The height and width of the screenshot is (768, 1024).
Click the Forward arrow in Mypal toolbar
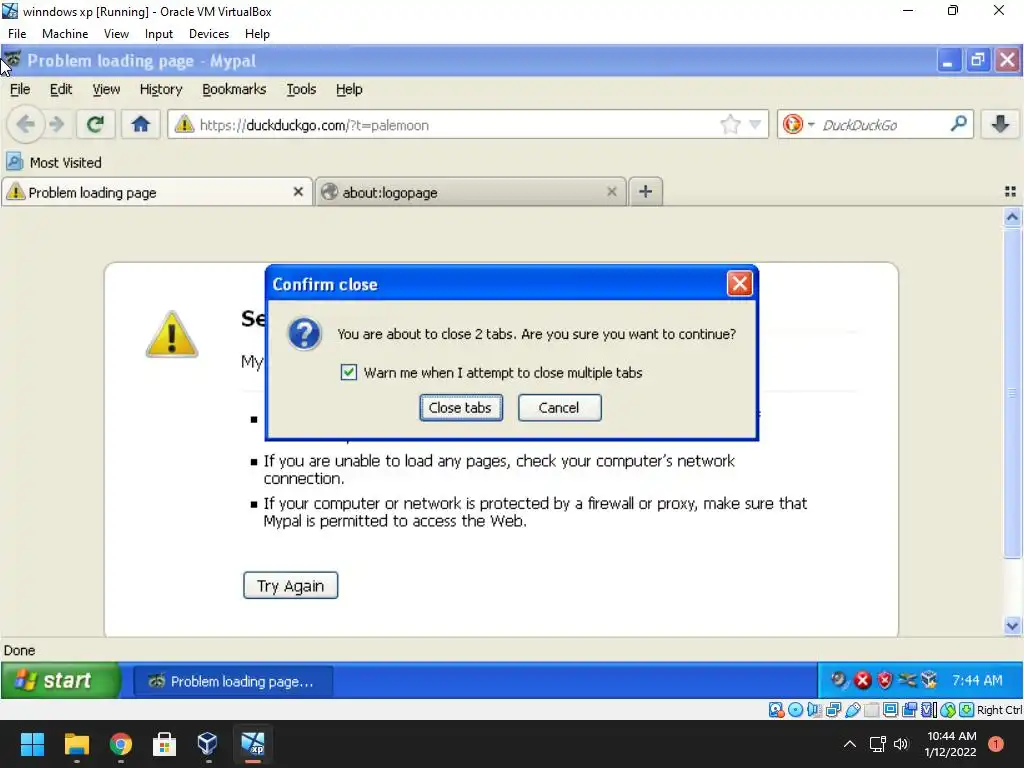[x=57, y=124]
